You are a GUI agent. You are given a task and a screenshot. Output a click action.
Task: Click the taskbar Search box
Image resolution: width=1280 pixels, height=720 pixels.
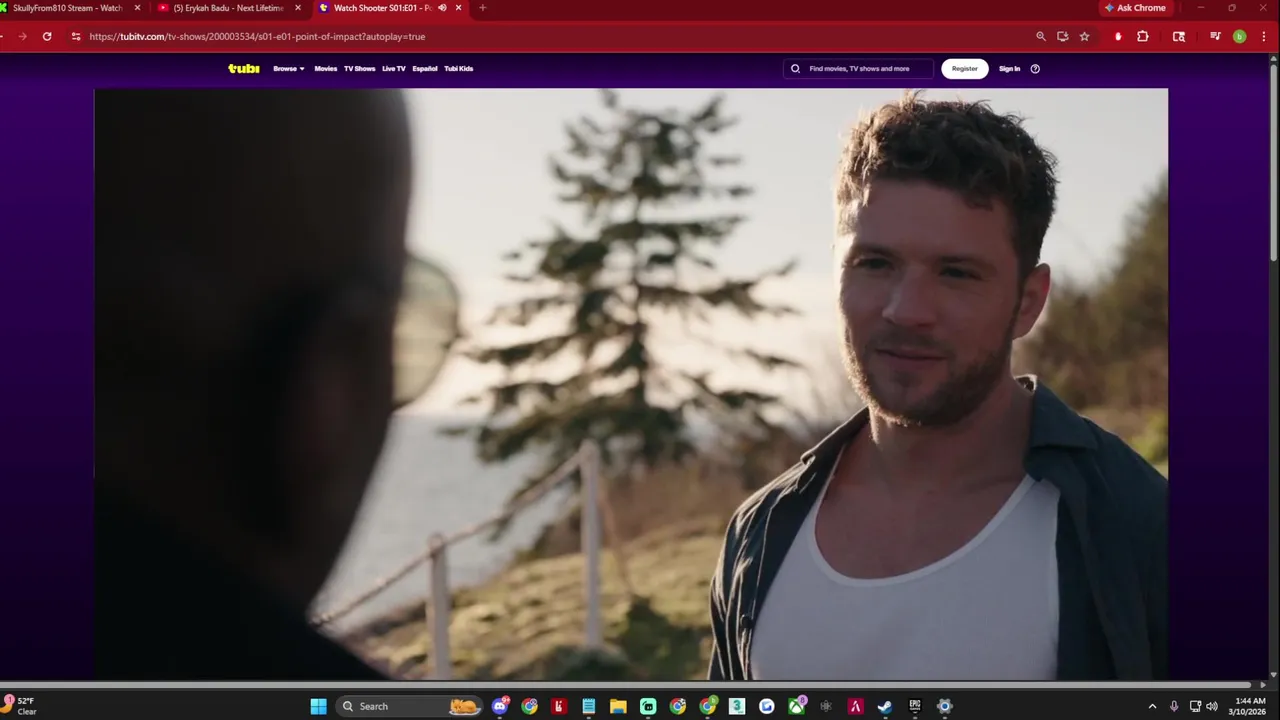coord(410,707)
